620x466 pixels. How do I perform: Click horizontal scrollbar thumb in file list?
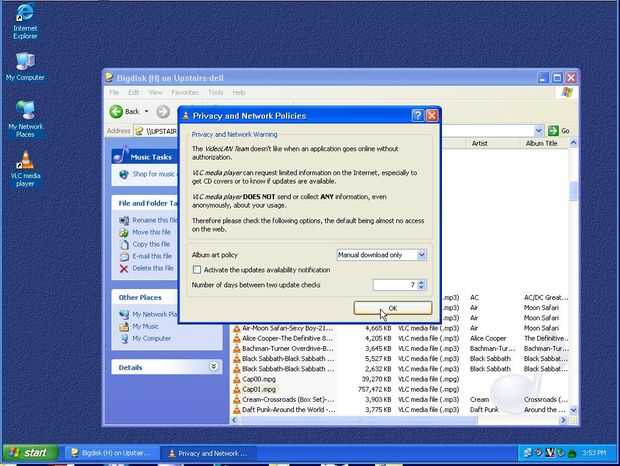[x=359, y=420]
